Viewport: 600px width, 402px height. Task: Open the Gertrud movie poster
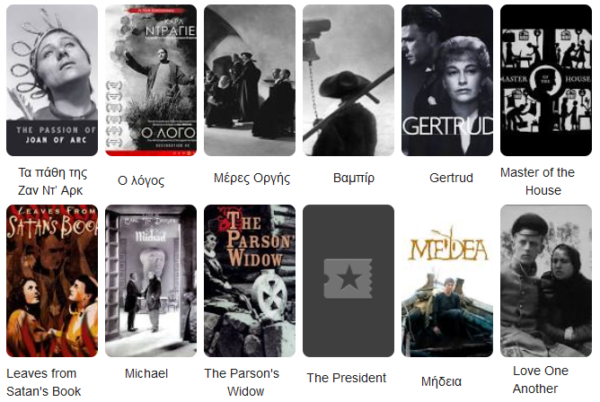point(447,80)
